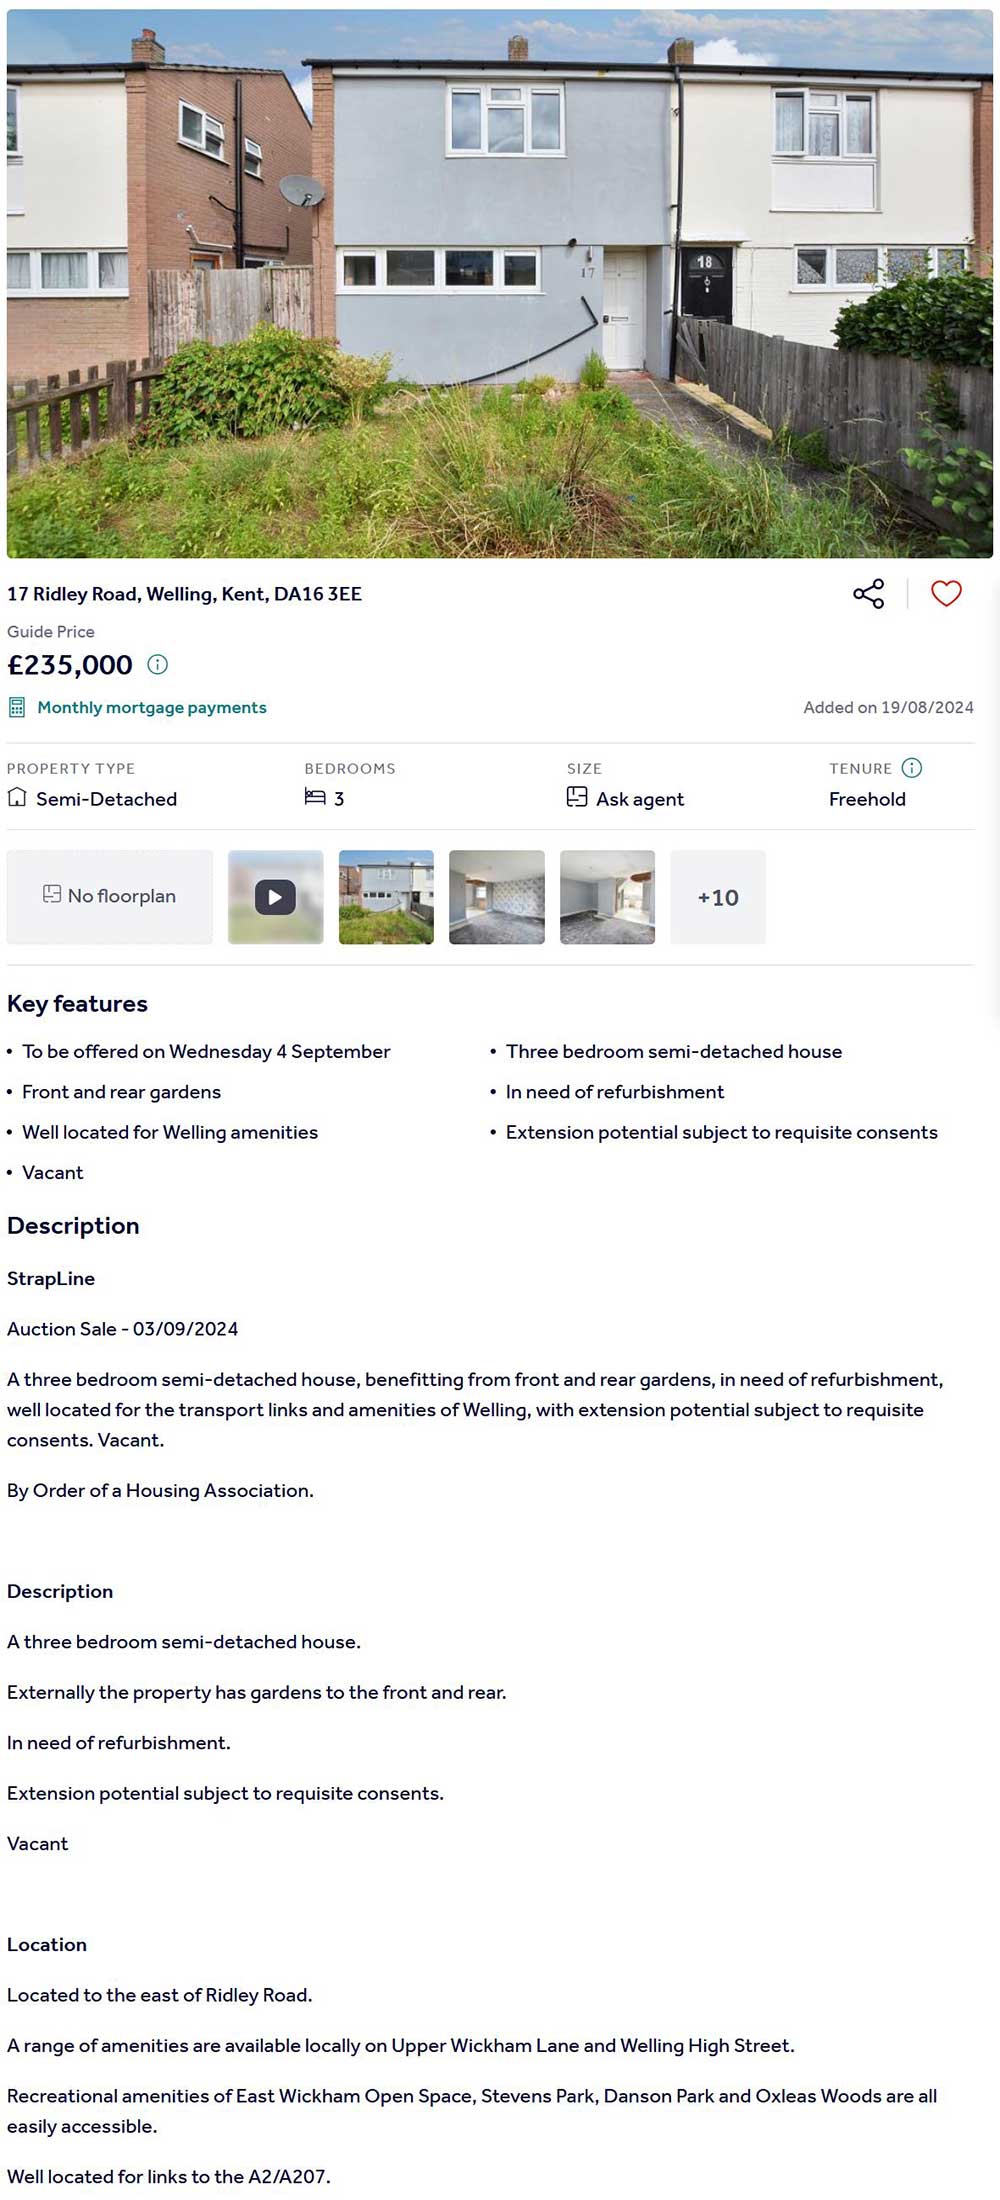Click the main property photo
Viewport: 1000px width, 2200px height.
(x=500, y=283)
